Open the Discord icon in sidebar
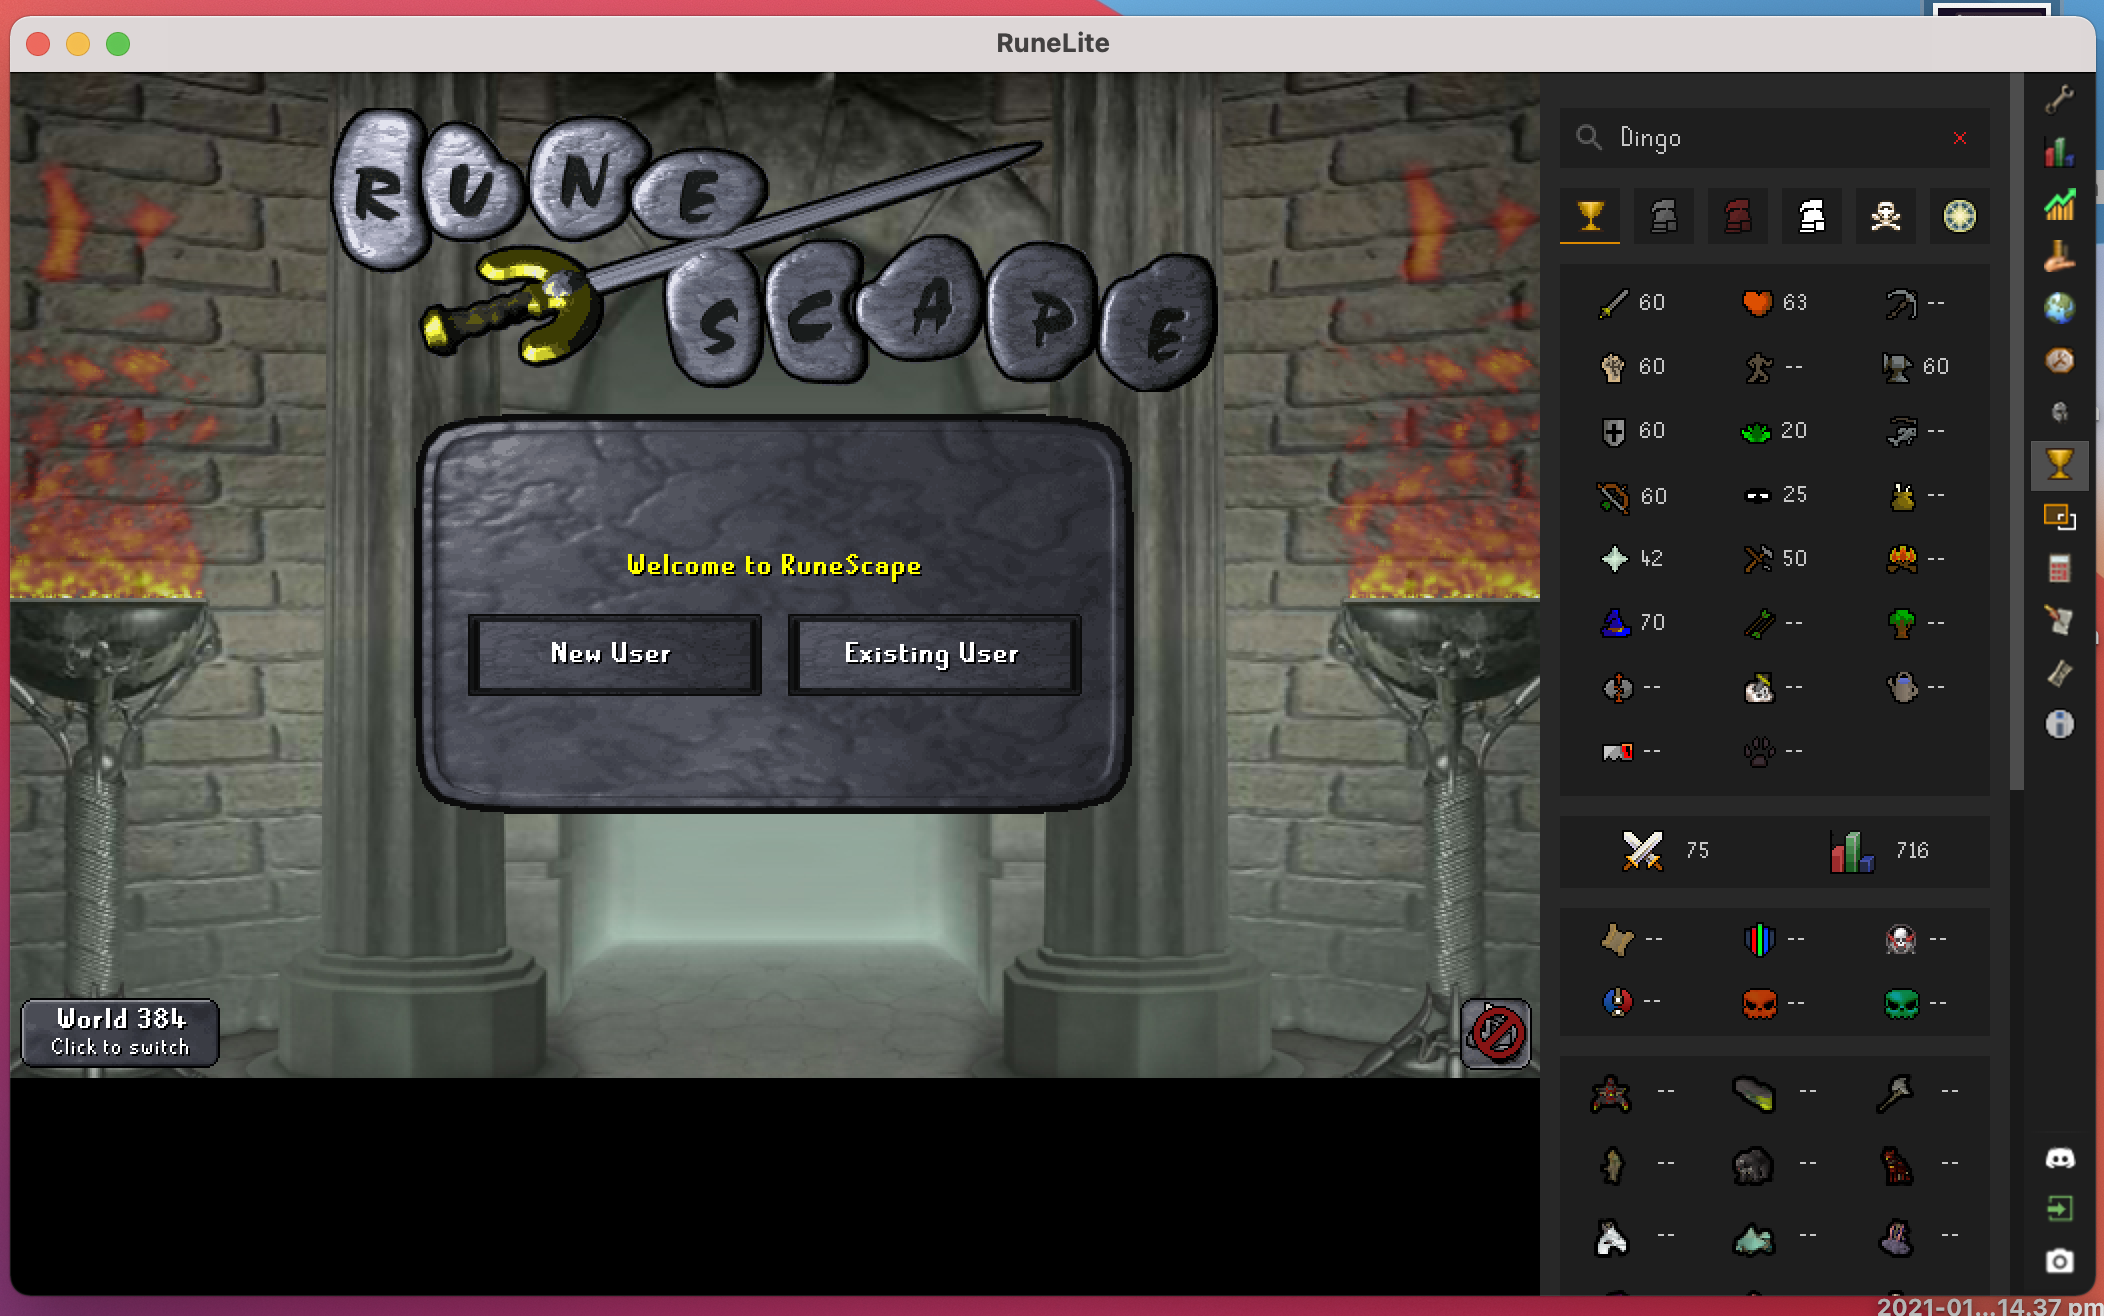 (x=2059, y=1158)
